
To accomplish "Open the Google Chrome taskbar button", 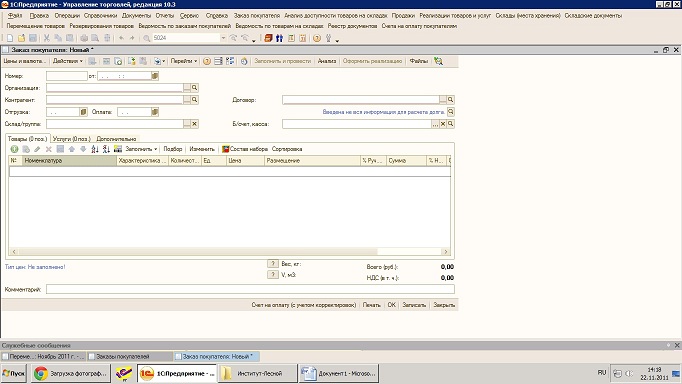I will (x=70, y=374).
